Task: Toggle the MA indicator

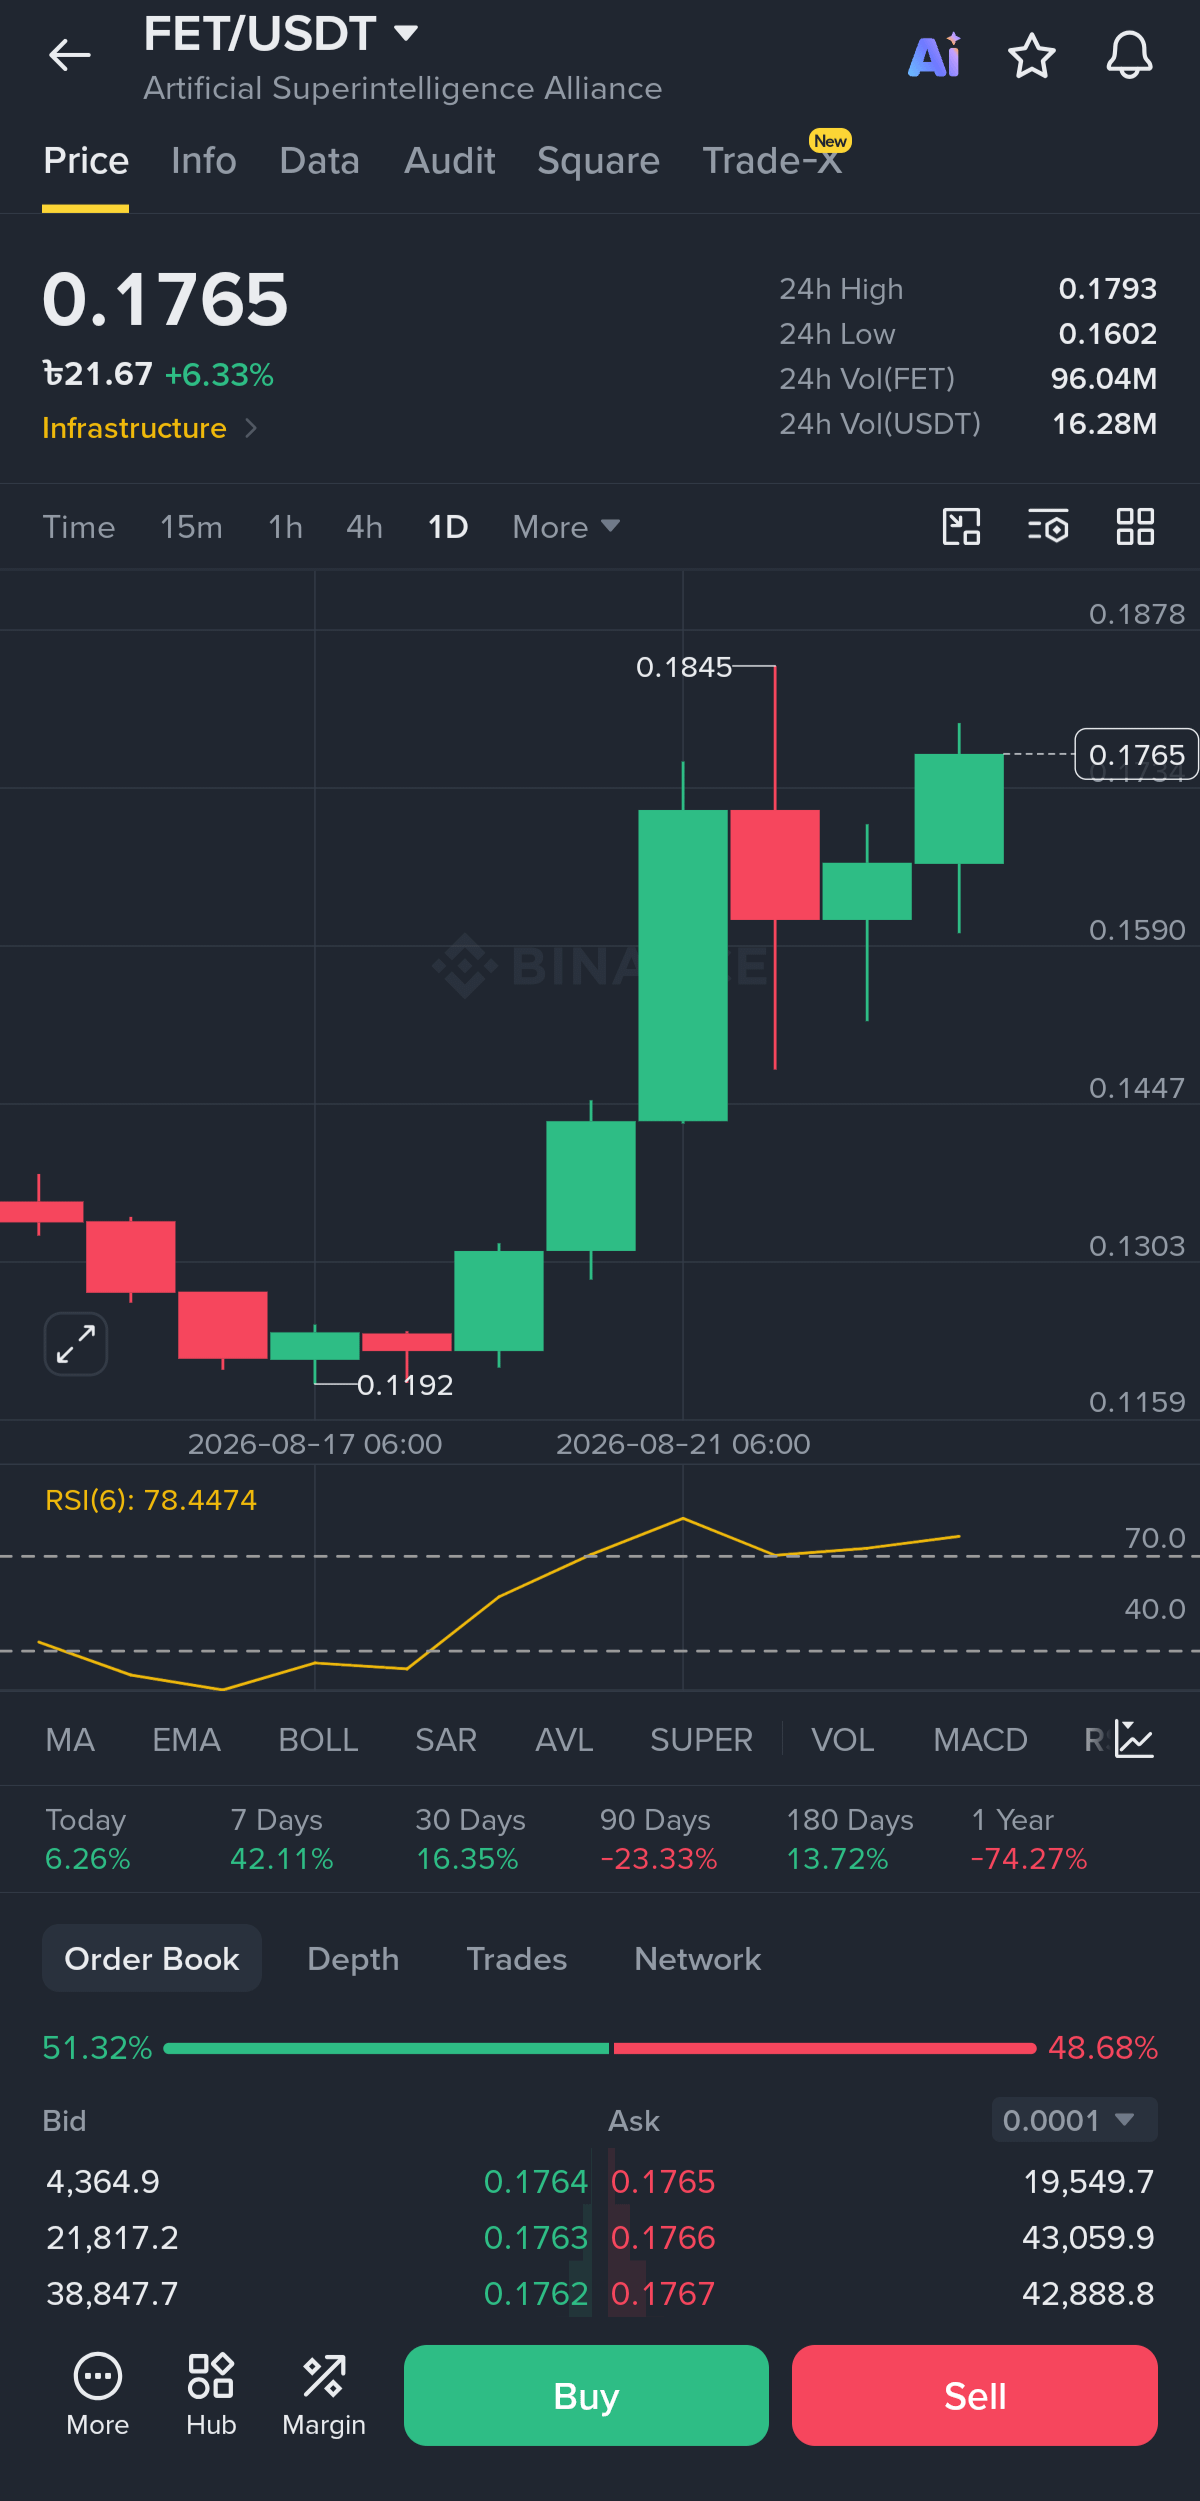Action: click(x=70, y=1740)
